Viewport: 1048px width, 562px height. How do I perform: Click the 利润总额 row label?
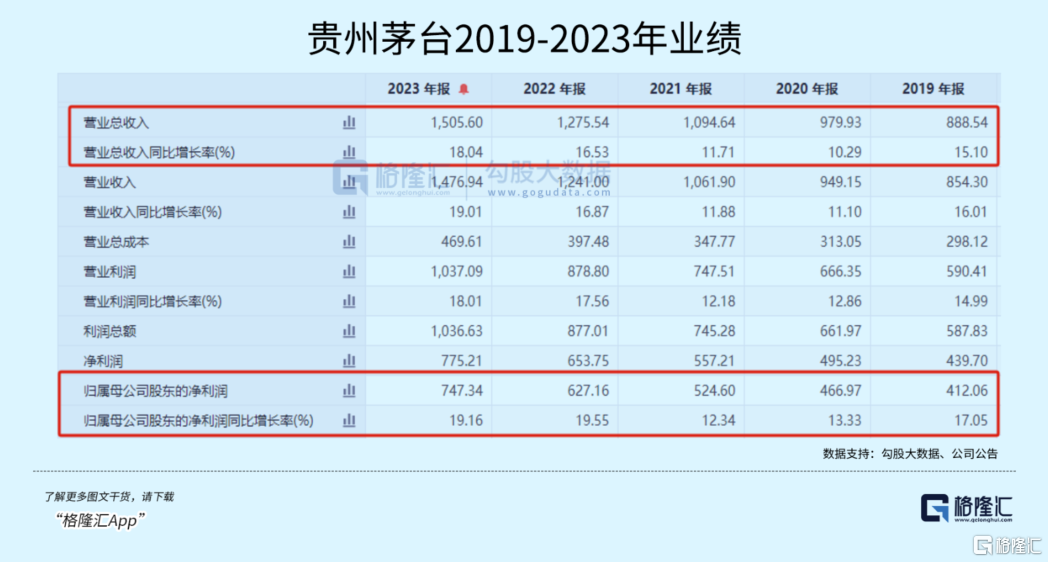[110, 331]
